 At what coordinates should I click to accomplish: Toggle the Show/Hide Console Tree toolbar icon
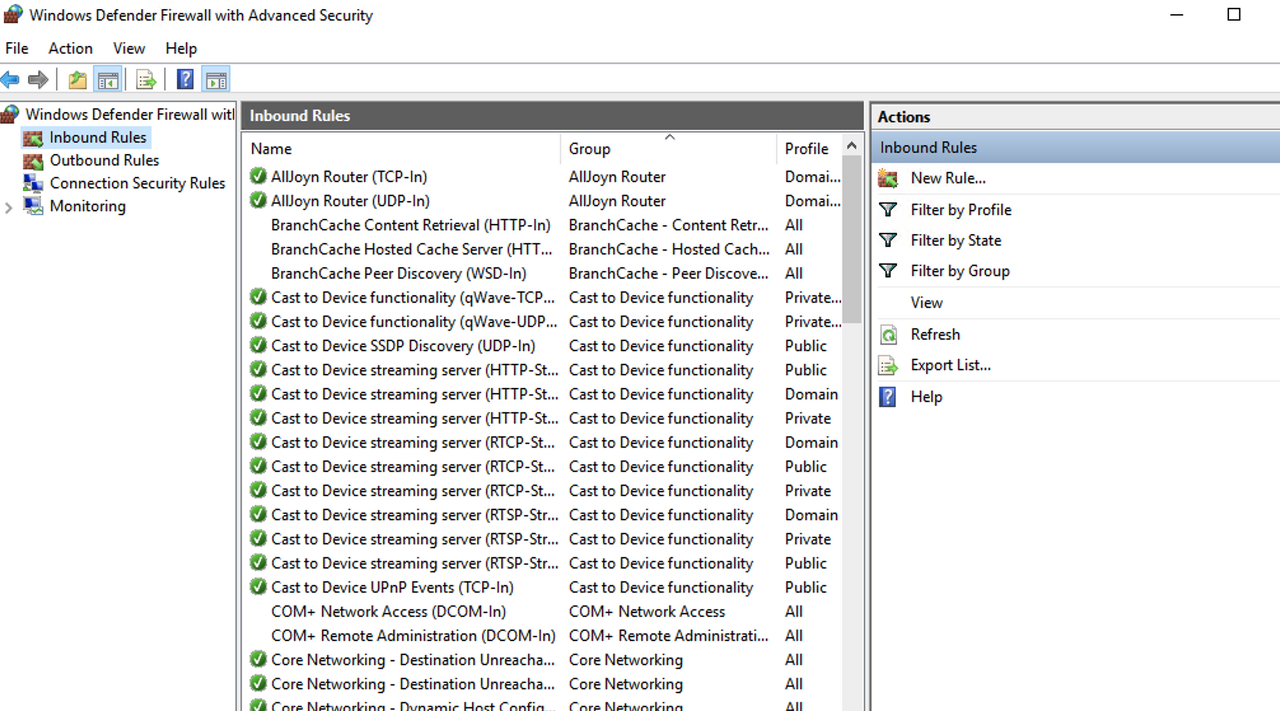click(x=108, y=80)
